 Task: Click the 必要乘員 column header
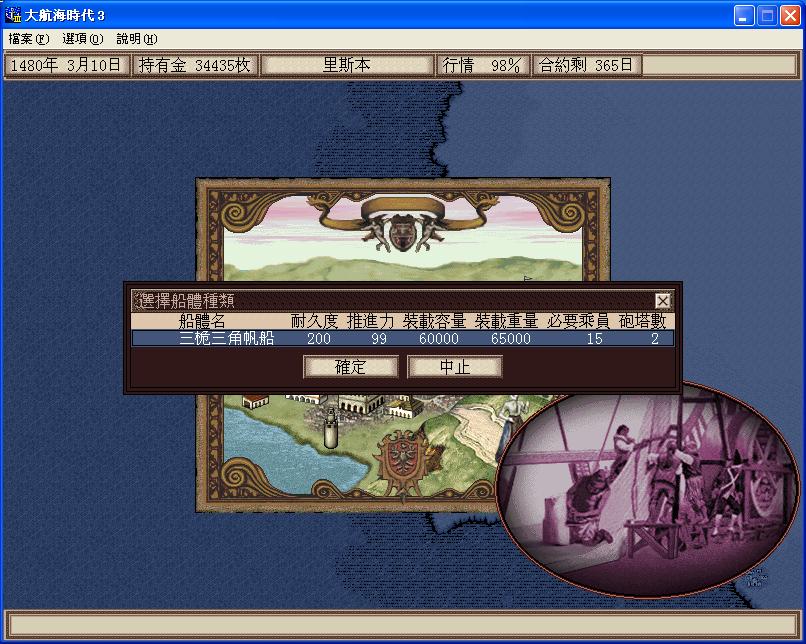tap(578, 321)
